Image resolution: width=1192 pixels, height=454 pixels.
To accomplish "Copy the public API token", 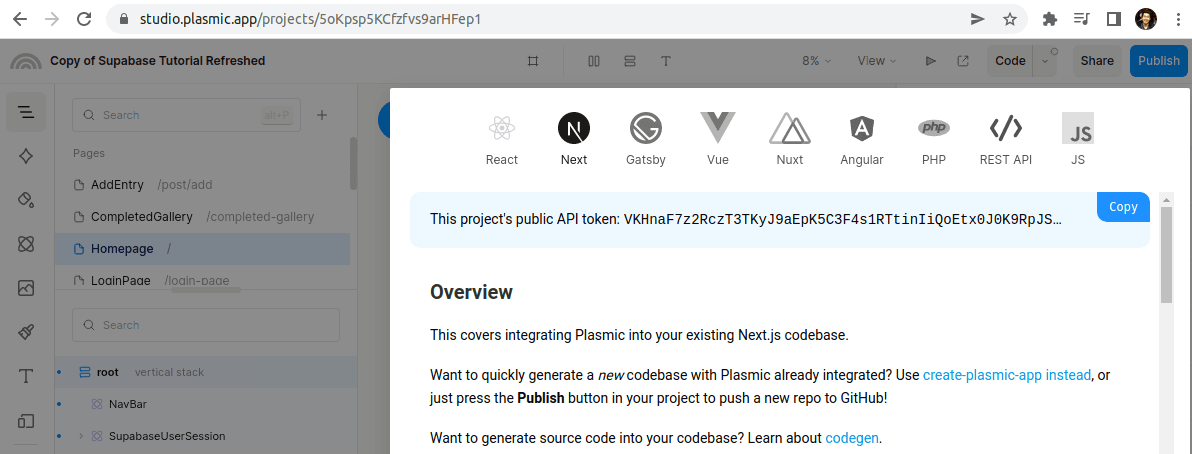I will 1123,207.
